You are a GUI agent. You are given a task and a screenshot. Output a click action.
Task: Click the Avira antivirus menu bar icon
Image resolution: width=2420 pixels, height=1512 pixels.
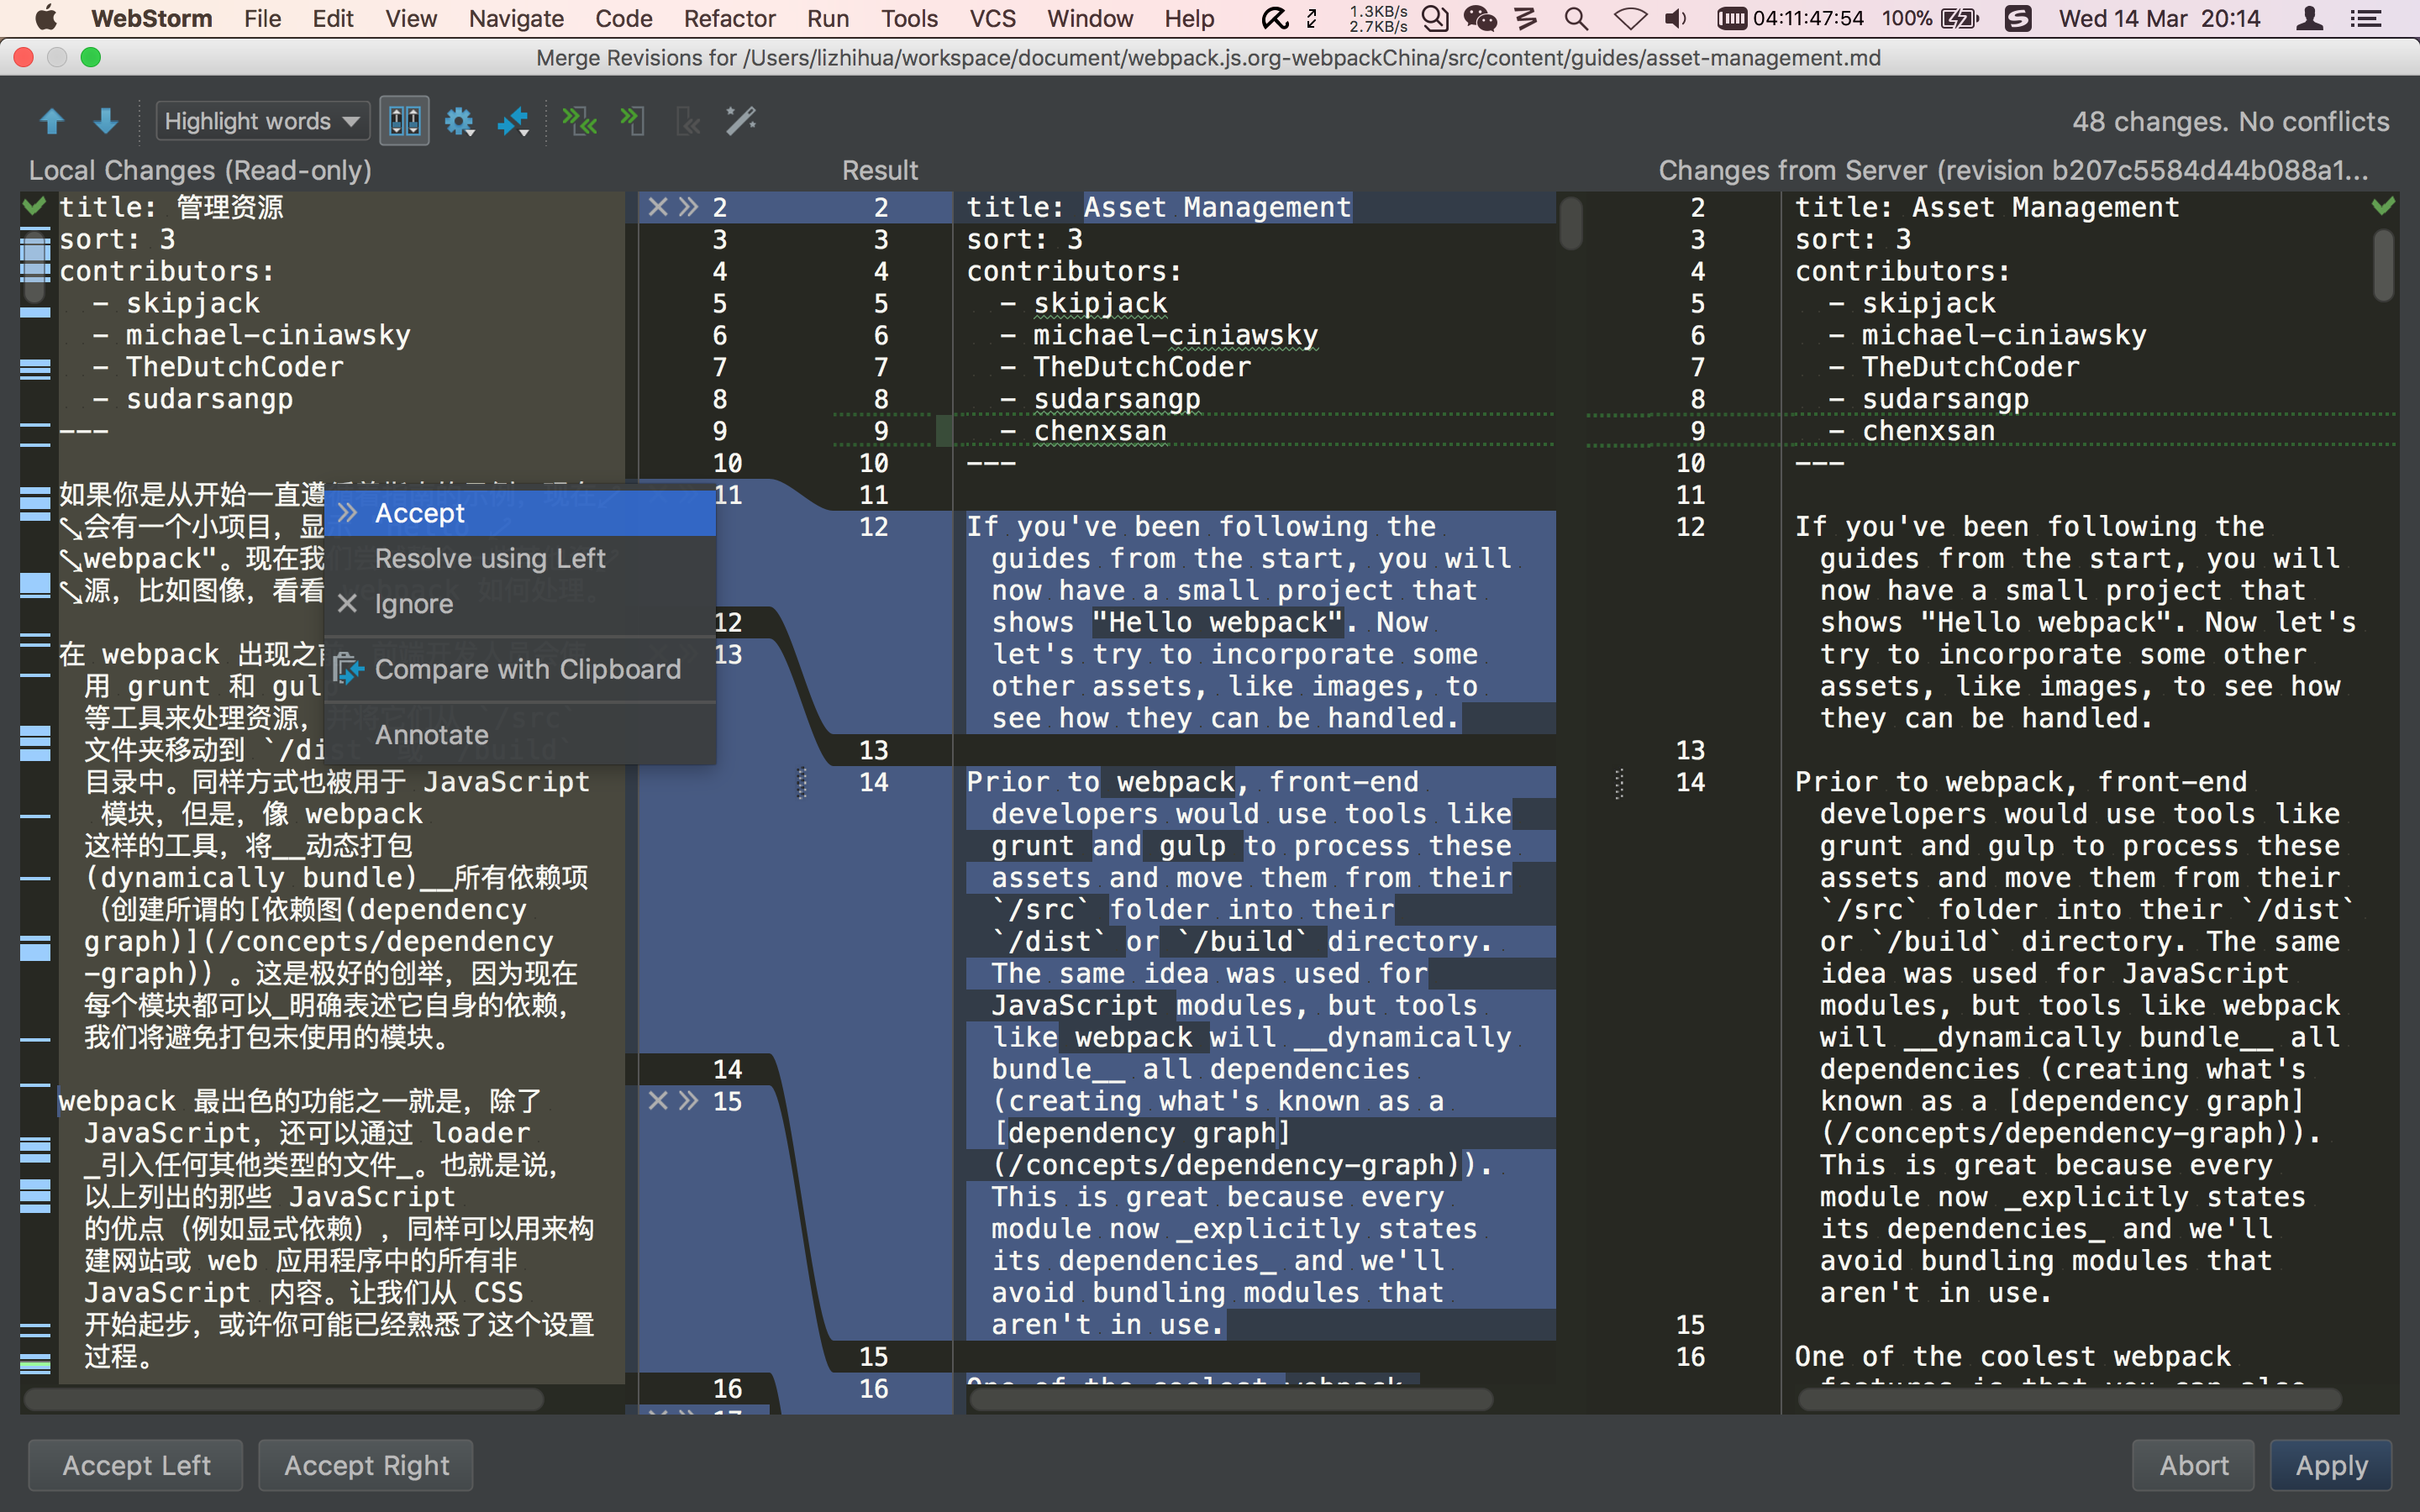[1275, 18]
